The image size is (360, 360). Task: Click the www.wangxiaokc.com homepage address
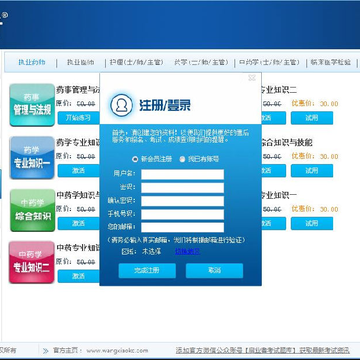[117, 351]
